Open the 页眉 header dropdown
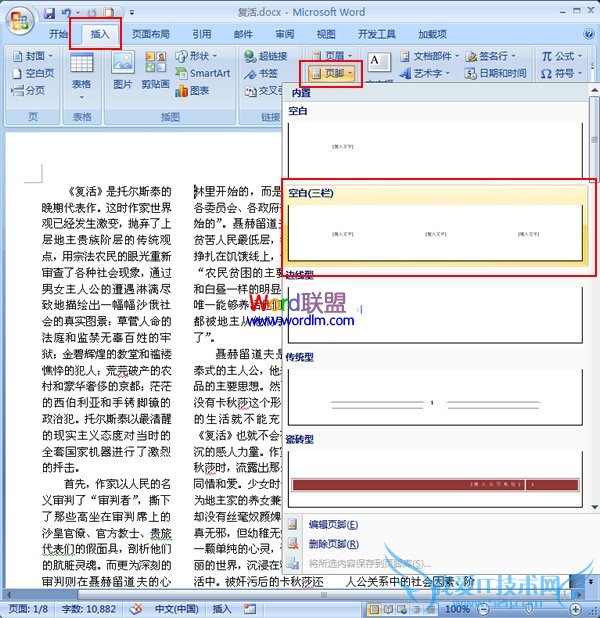The width and height of the screenshot is (600, 618). 332,56
